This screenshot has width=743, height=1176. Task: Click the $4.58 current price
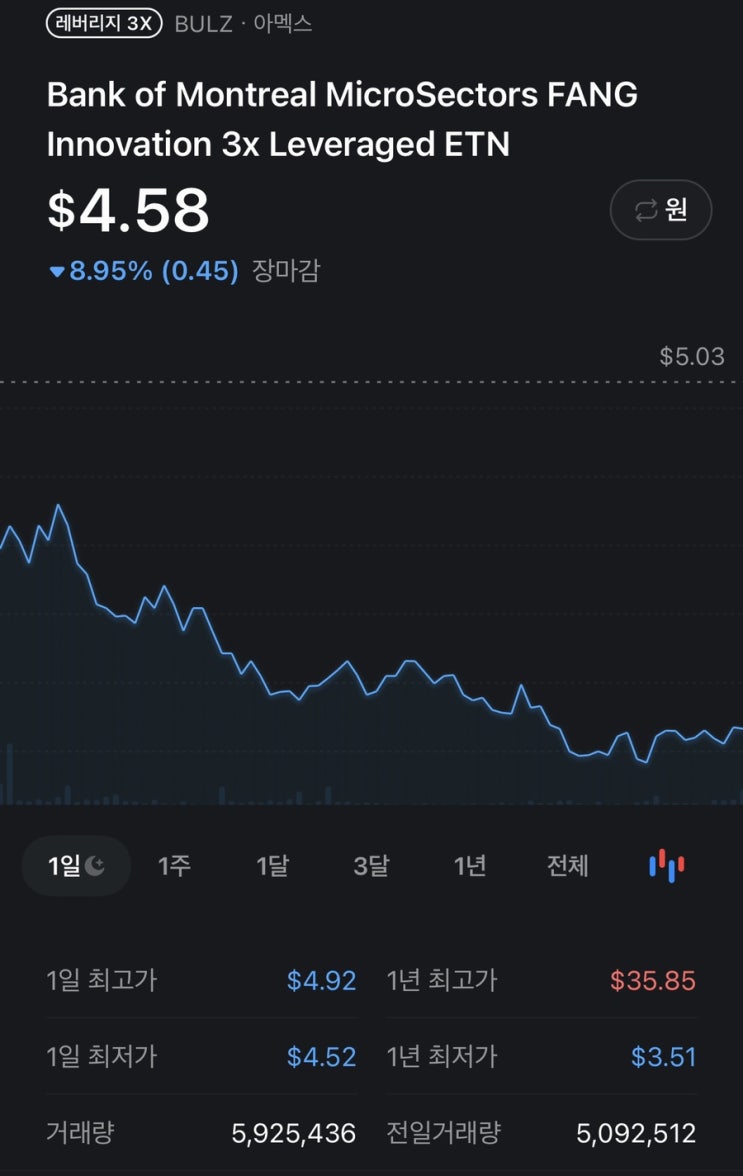(x=128, y=210)
